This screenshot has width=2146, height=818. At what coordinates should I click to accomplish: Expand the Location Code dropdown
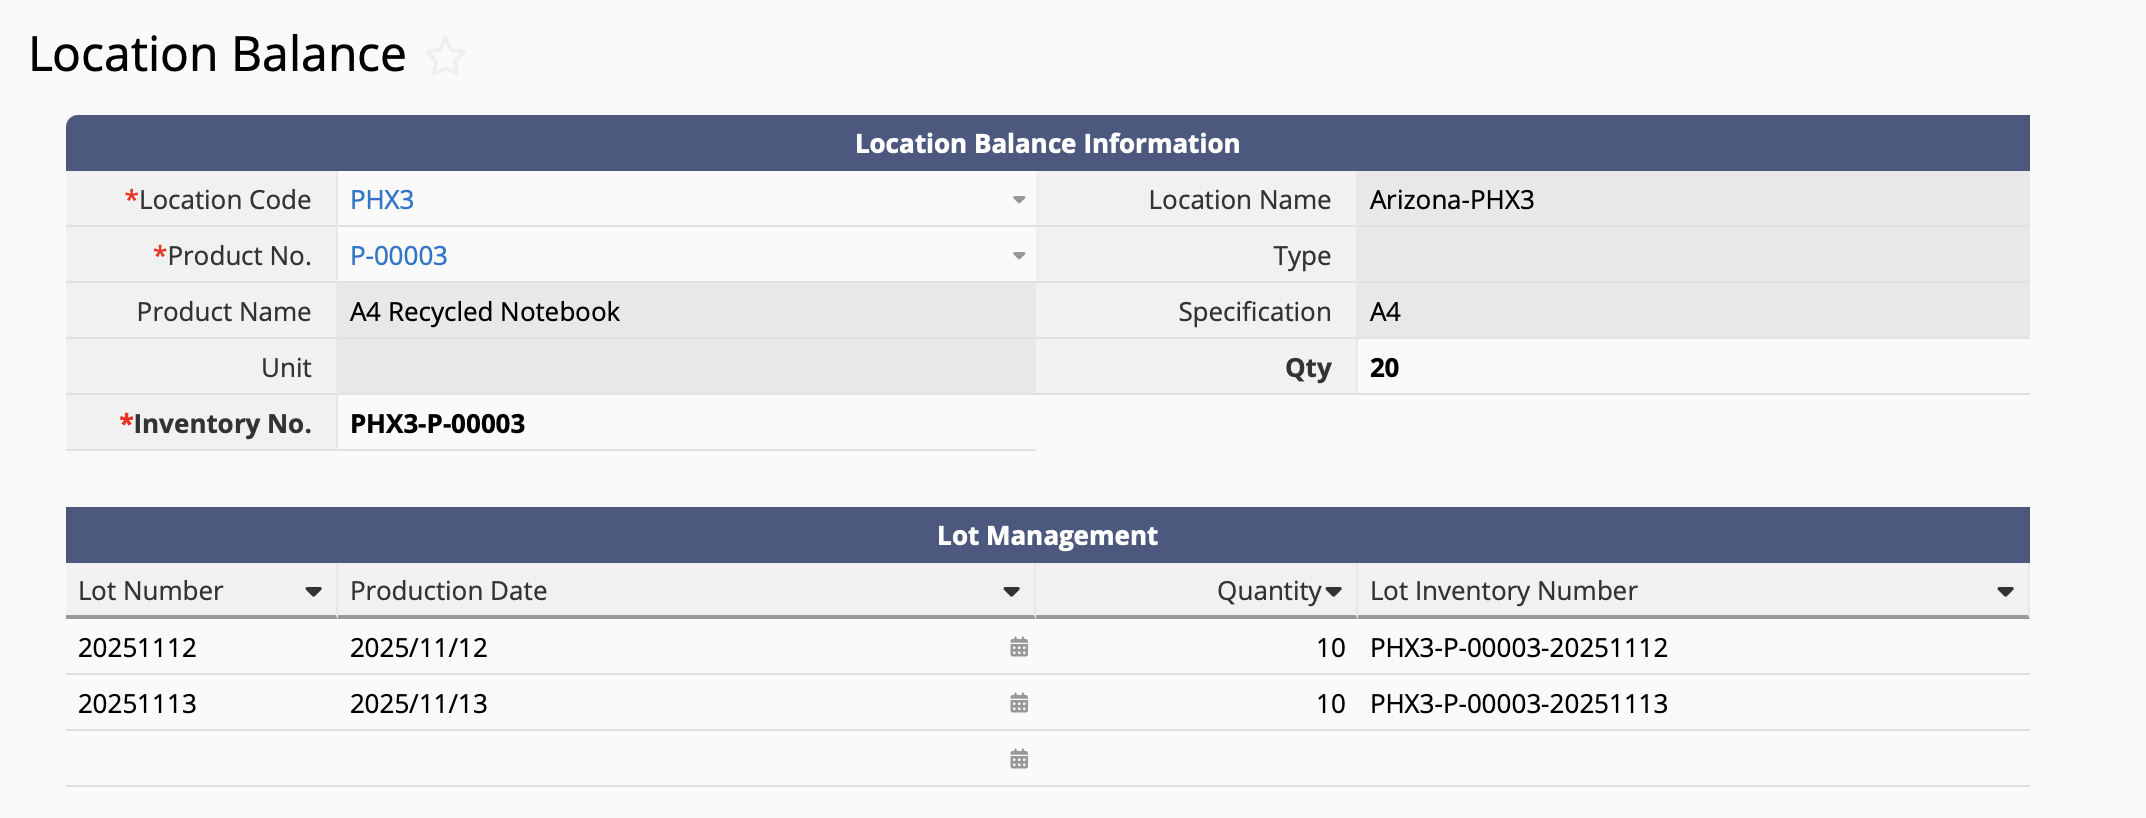1018,200
